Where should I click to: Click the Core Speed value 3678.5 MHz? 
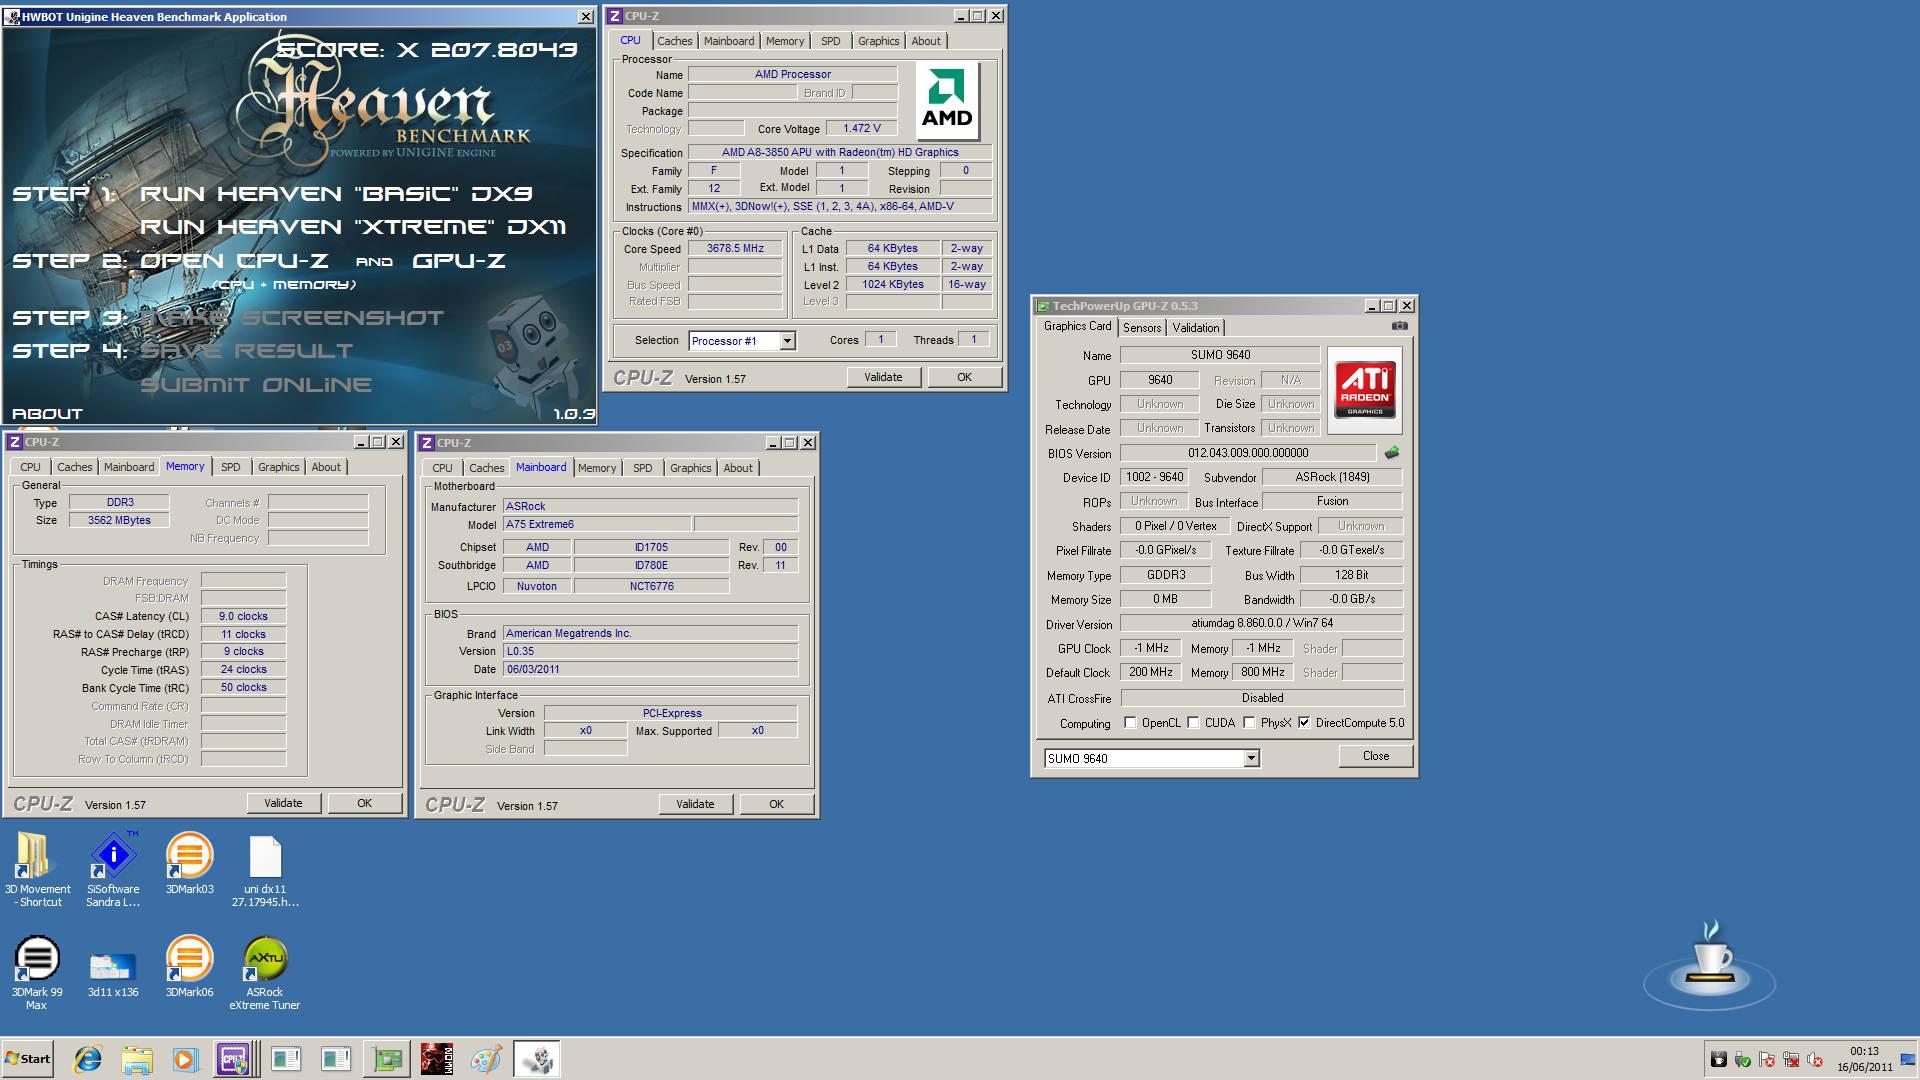click(x=735, y=249)
